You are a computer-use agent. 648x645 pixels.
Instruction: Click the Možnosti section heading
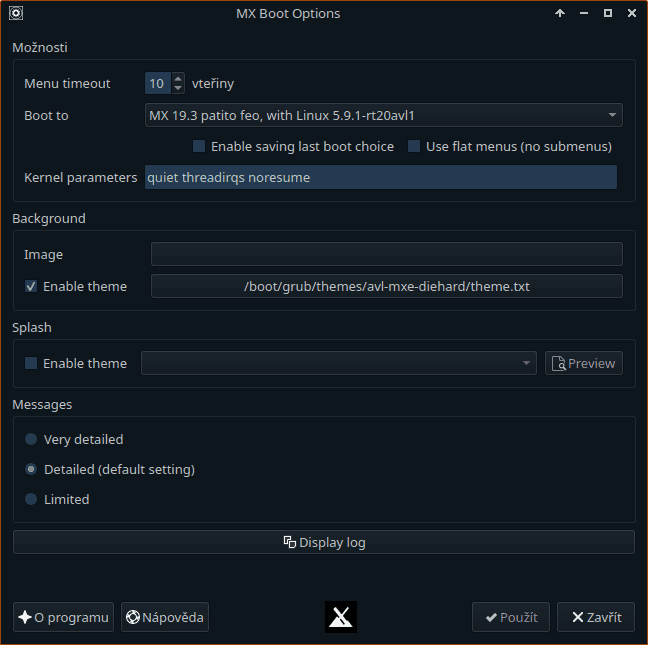pos(40,48)
